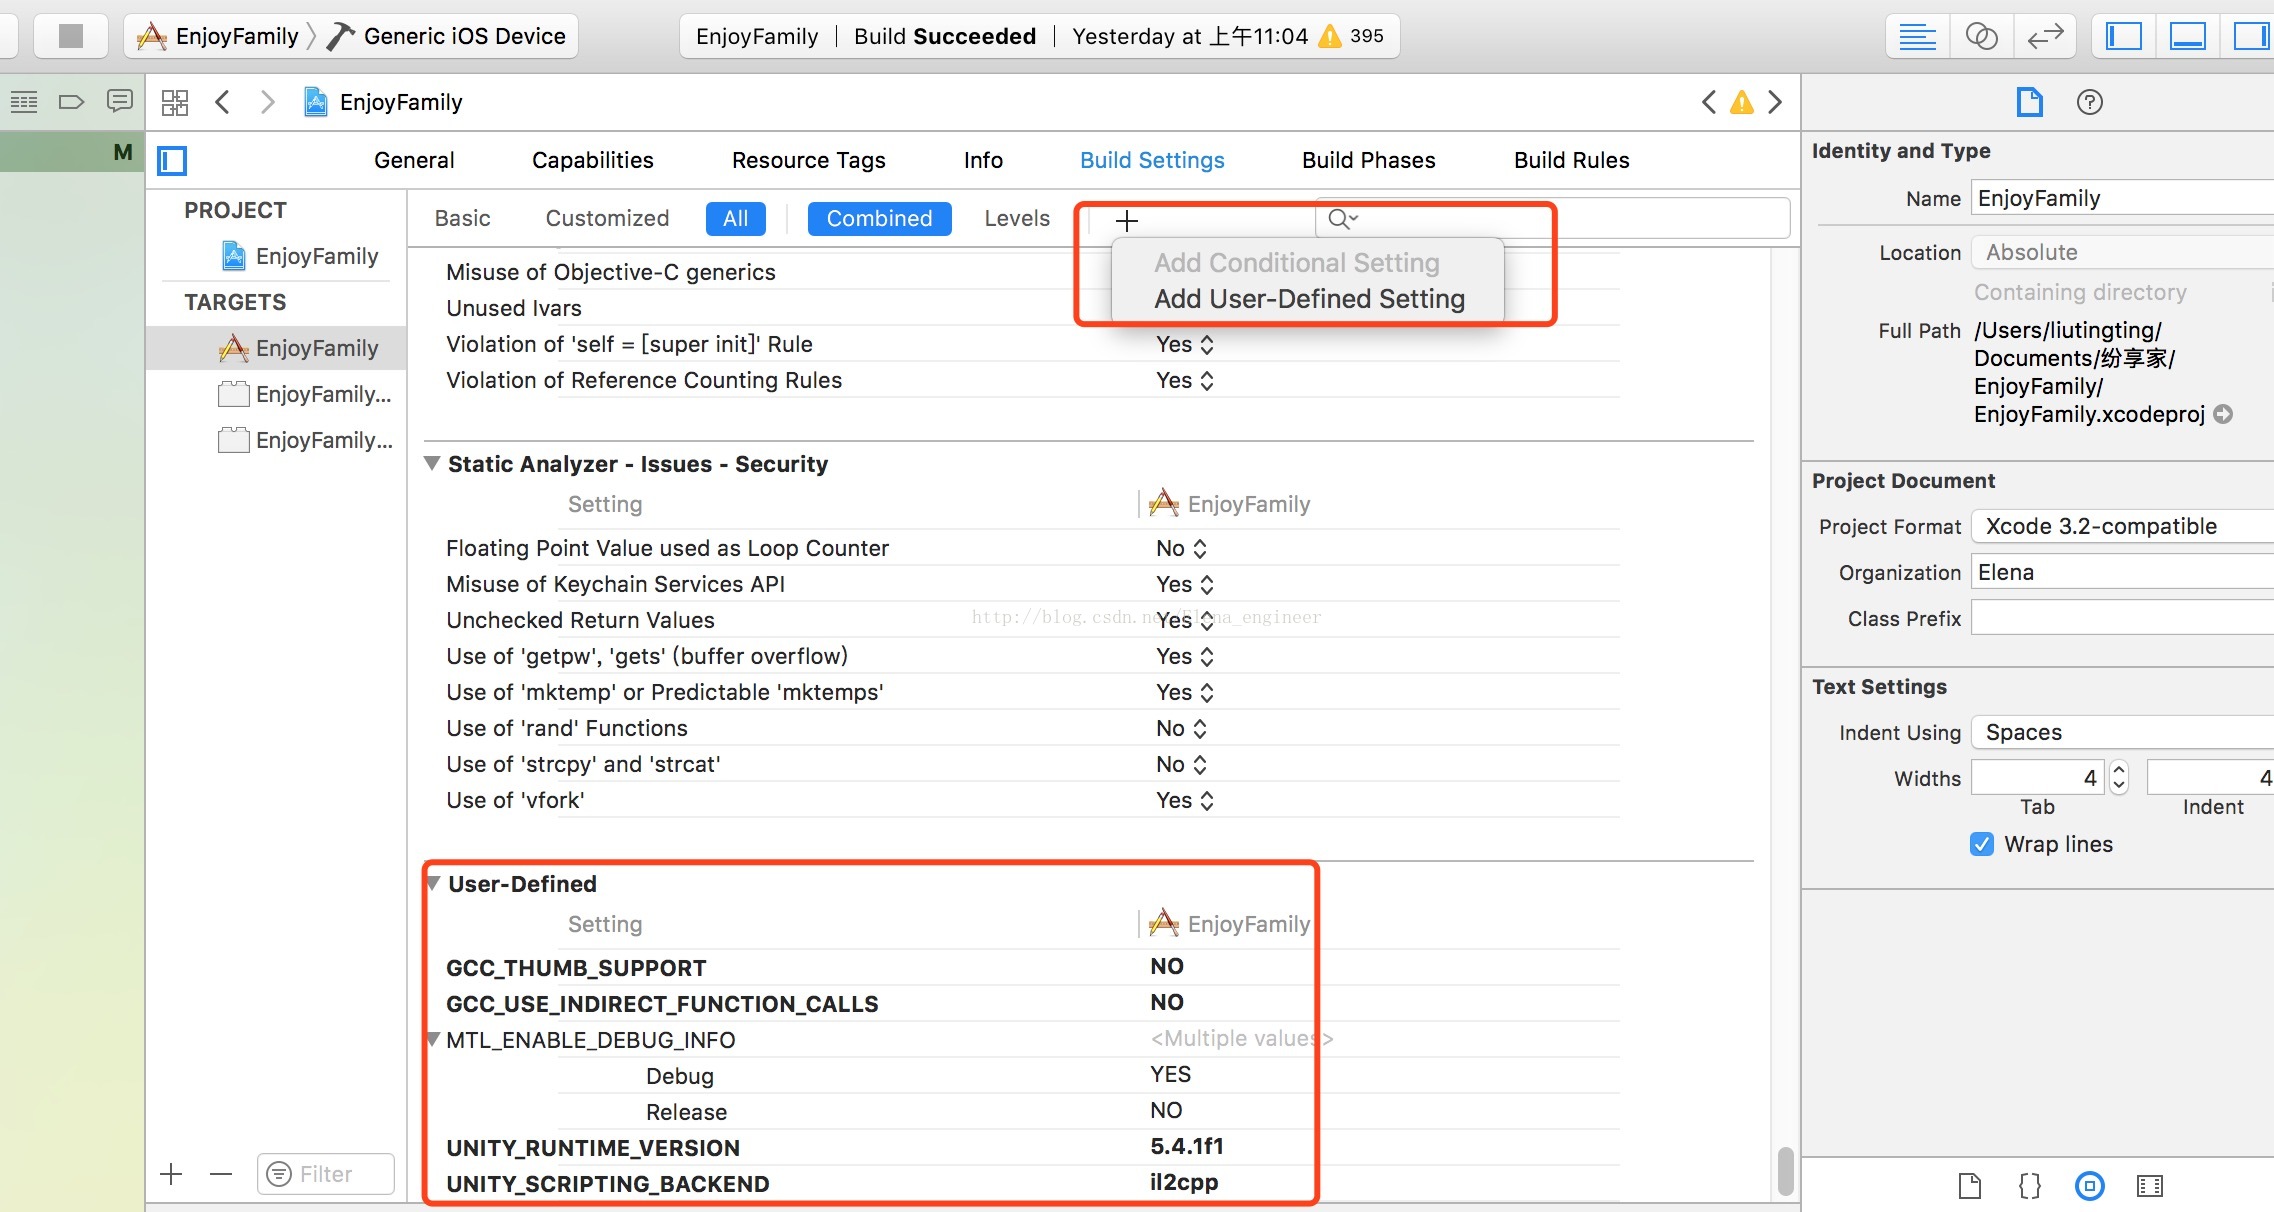Click the back navigation arrow icon
2274x1212 pixels.
[223, 101]
